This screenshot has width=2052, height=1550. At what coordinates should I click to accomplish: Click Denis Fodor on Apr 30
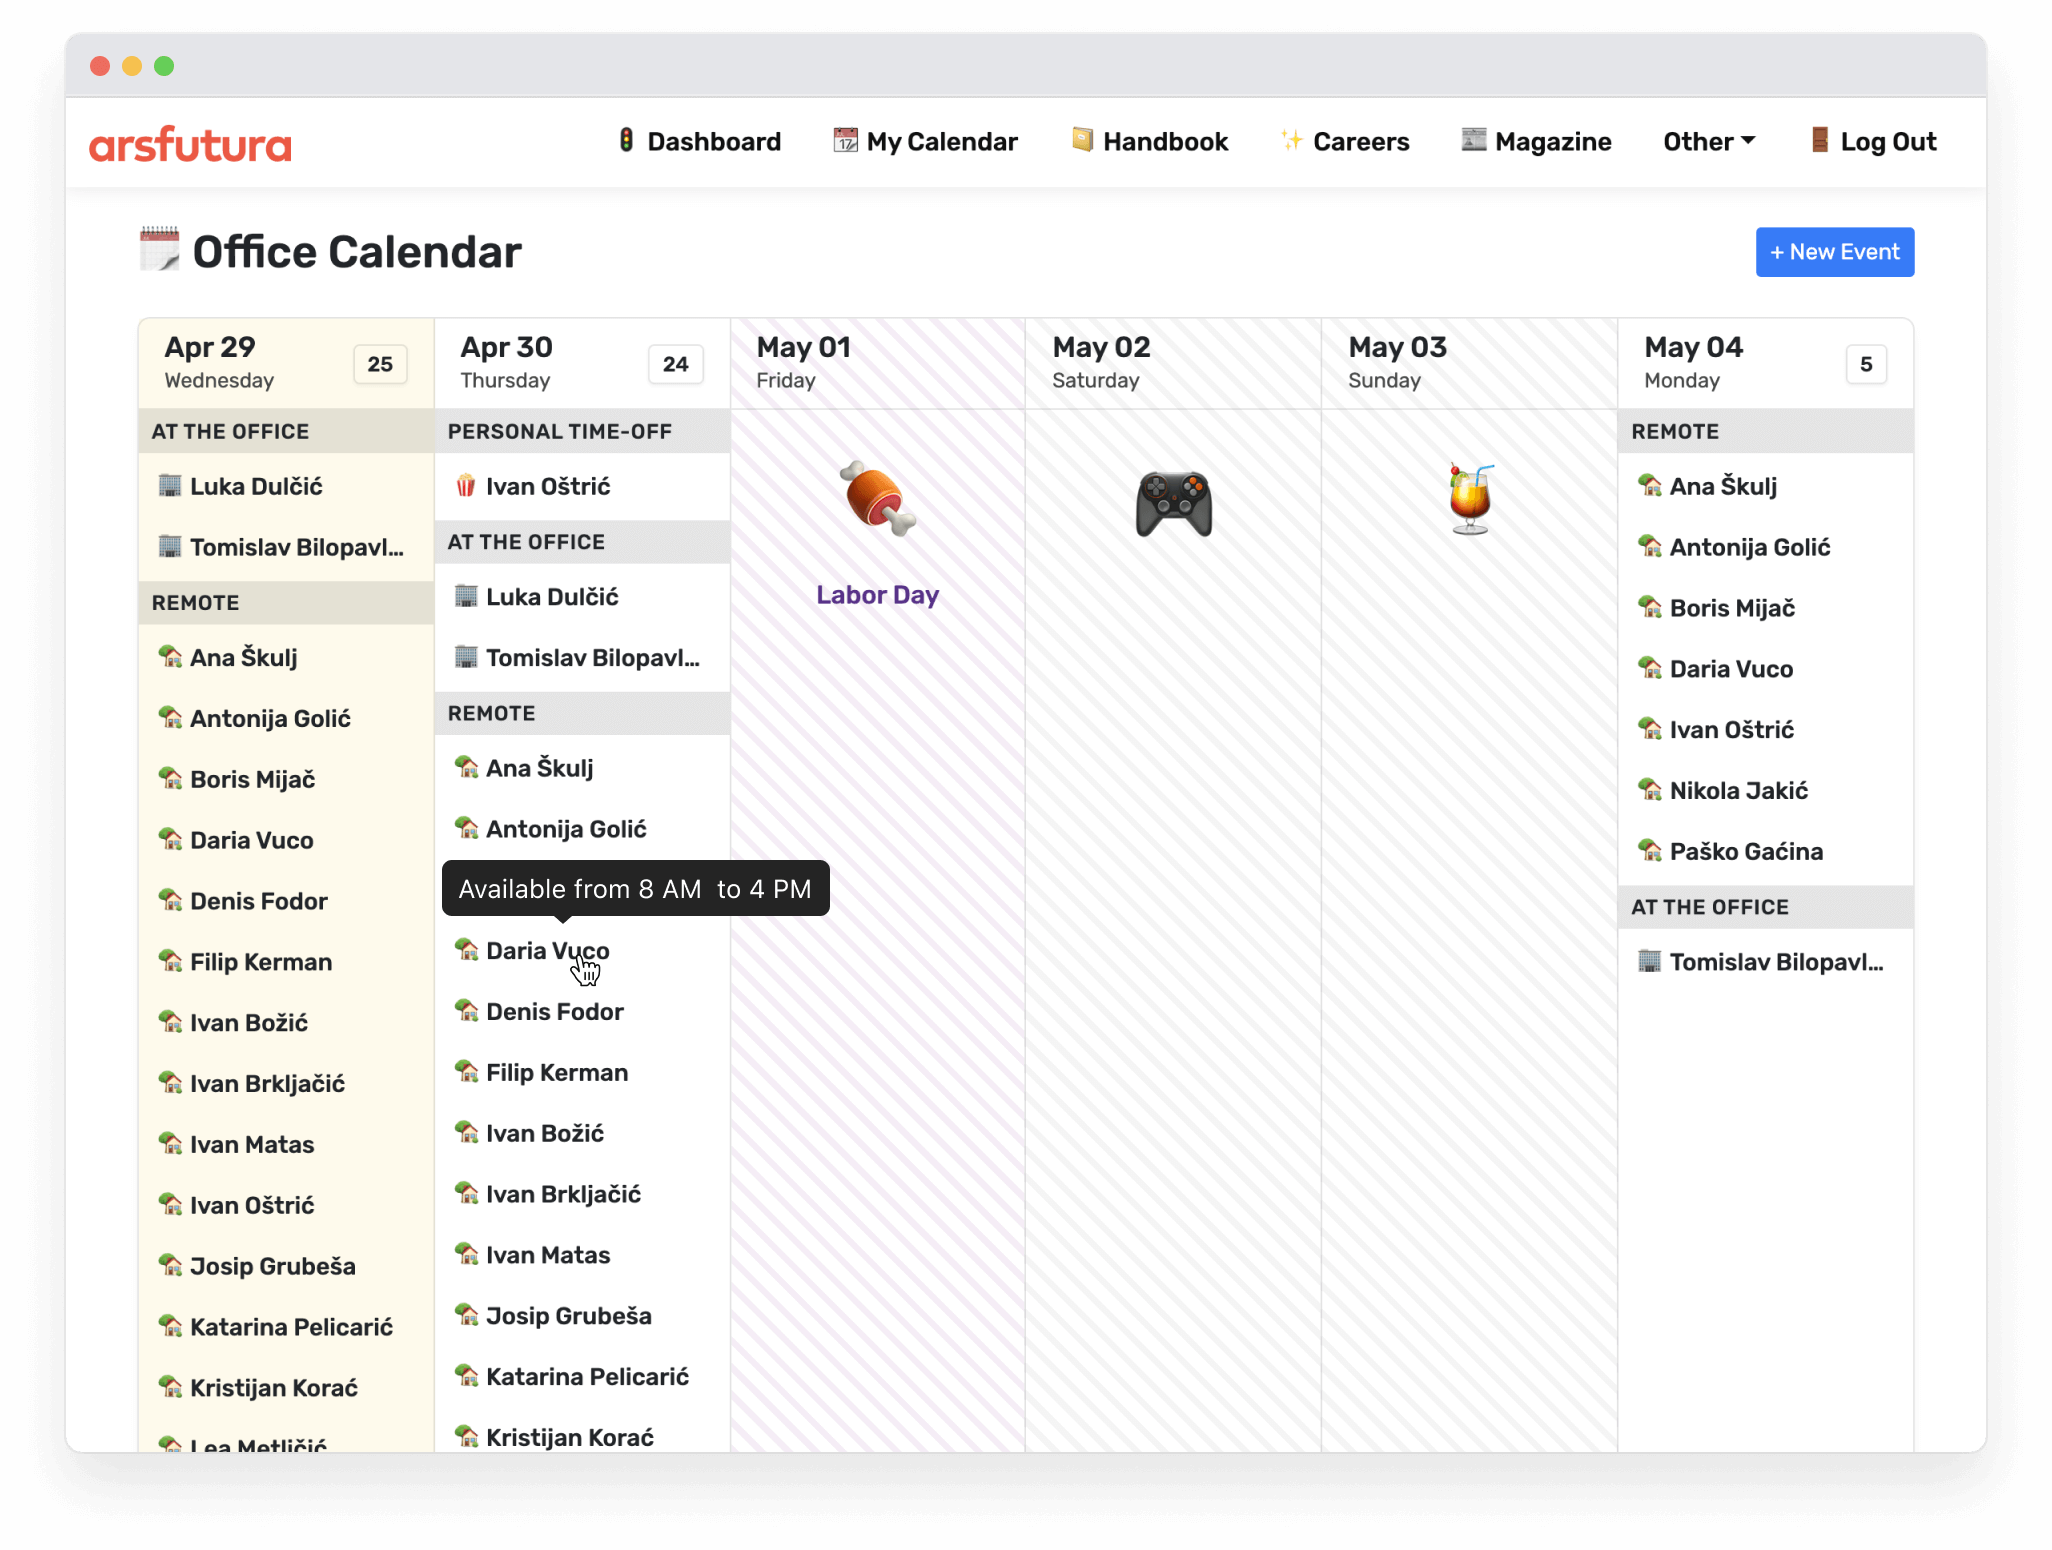555,1012
